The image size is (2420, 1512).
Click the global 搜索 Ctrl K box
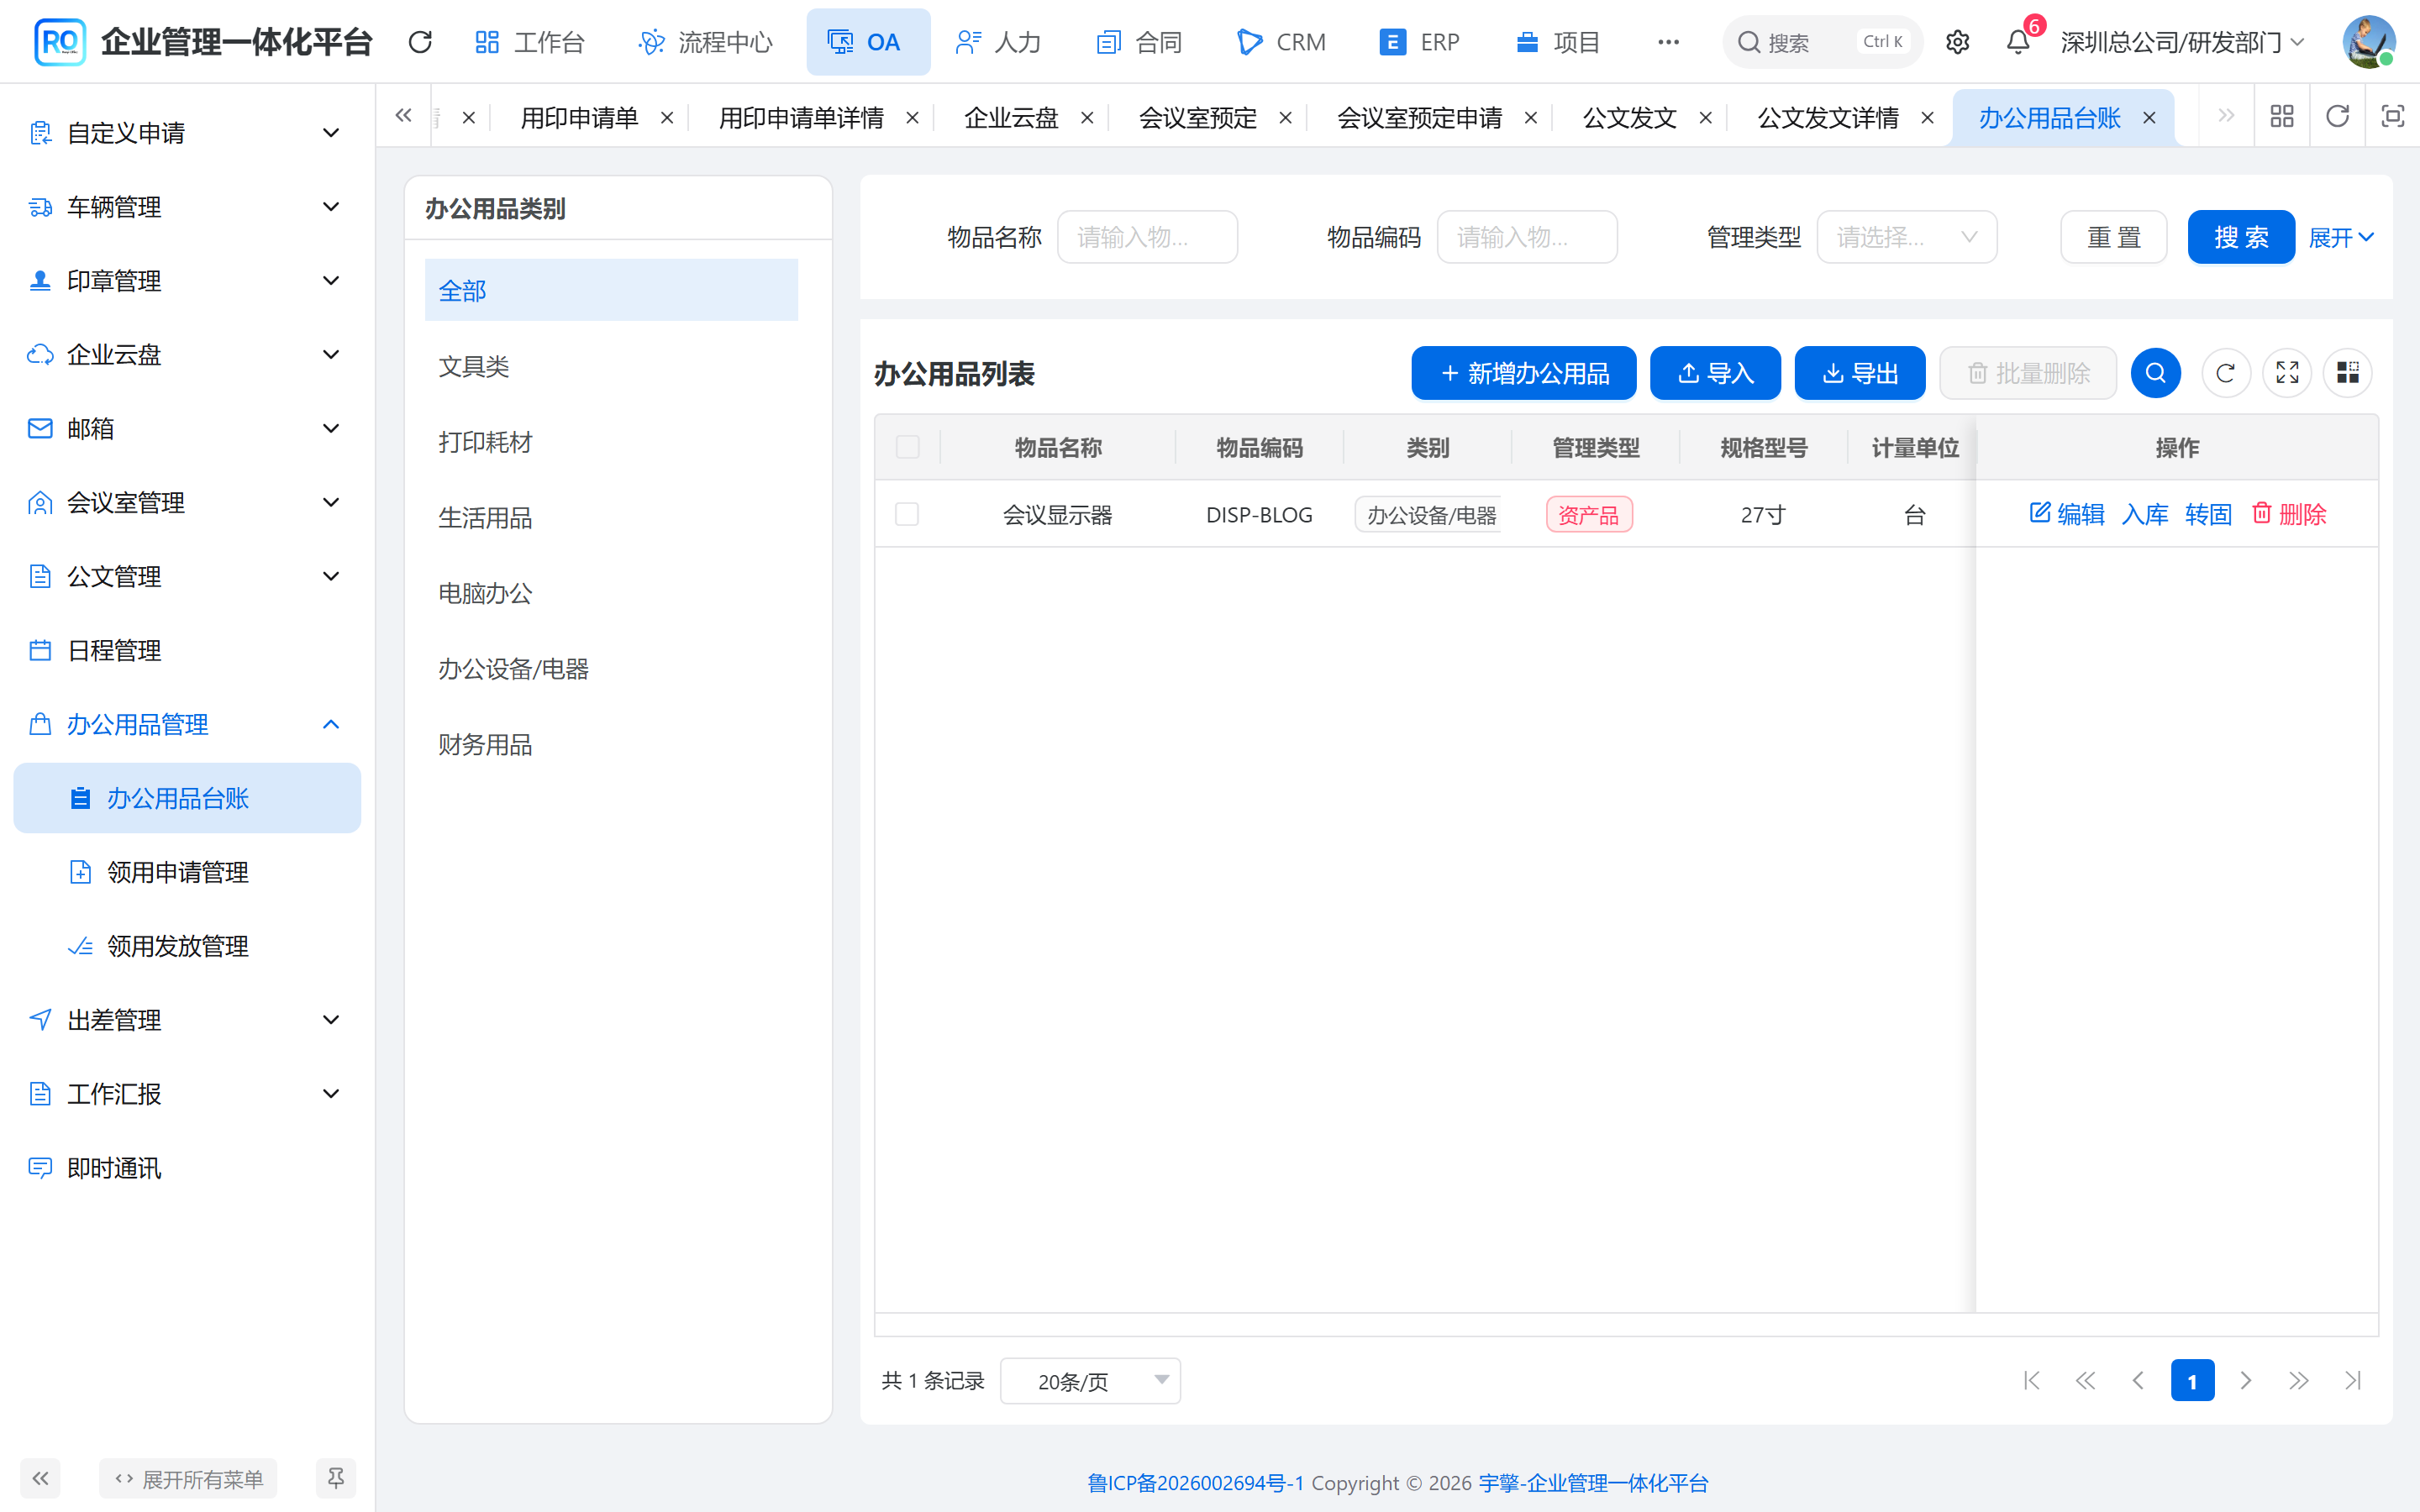click(1822, 42)
